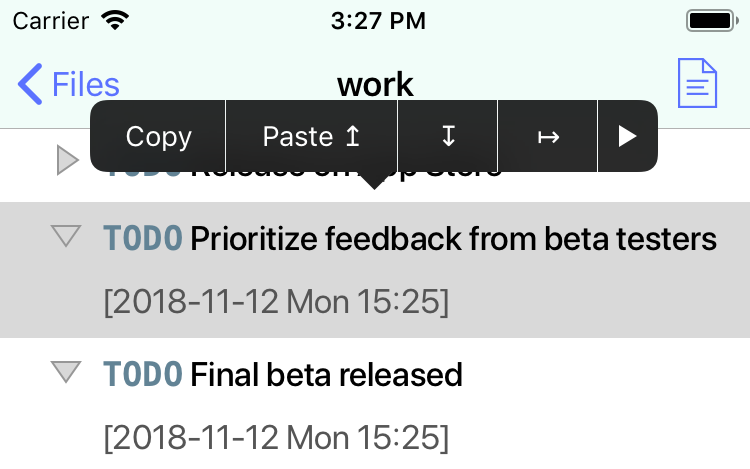750x469 pixels.
Task: Select the Final beta released heading
Action: pyautogui.click(x=326, y=374)
